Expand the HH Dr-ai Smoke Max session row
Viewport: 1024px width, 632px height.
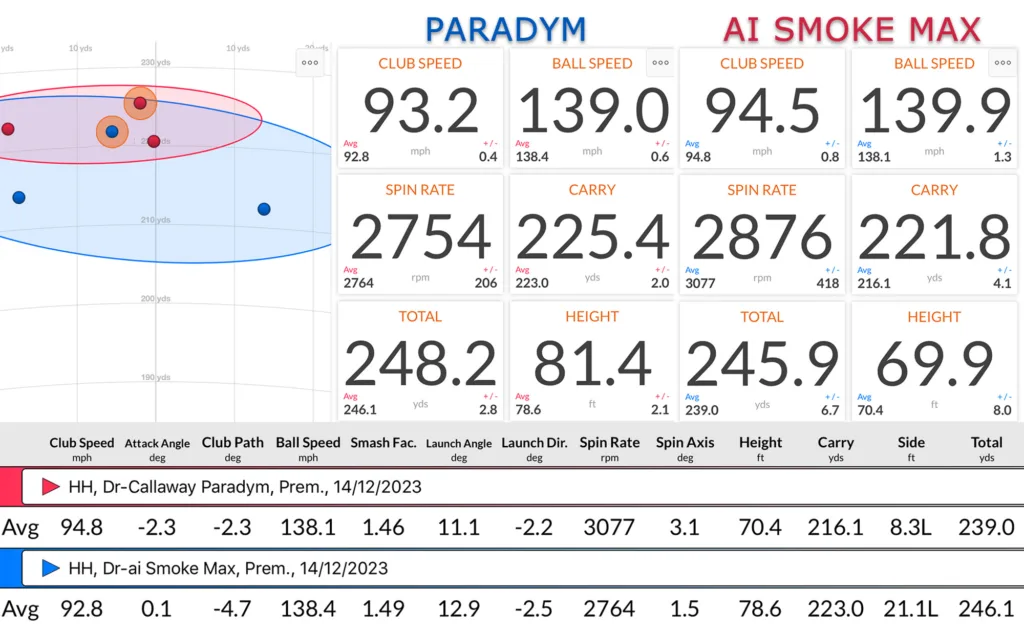tap(228, 568)
